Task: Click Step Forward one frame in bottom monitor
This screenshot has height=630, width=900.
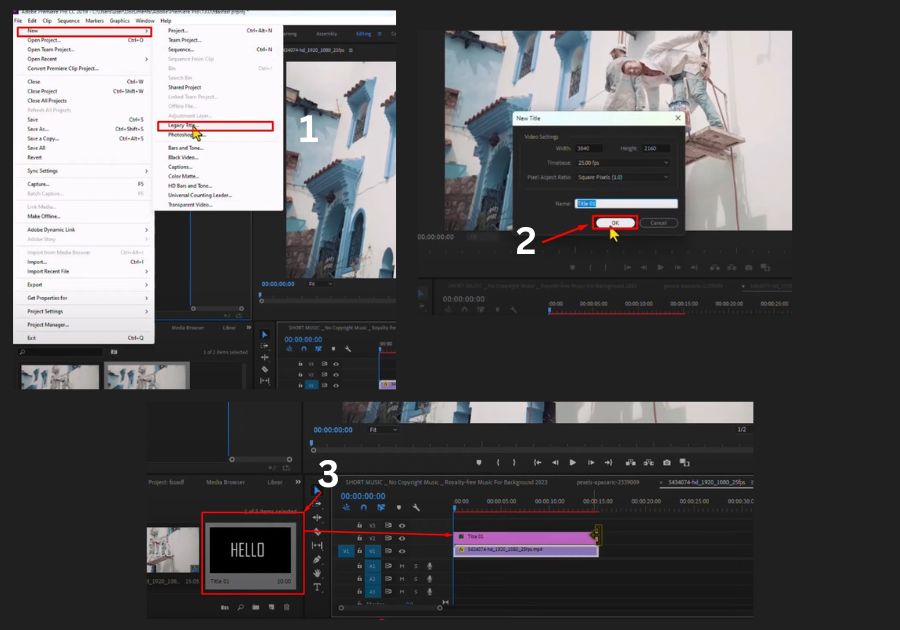Action: coord(591,462)
